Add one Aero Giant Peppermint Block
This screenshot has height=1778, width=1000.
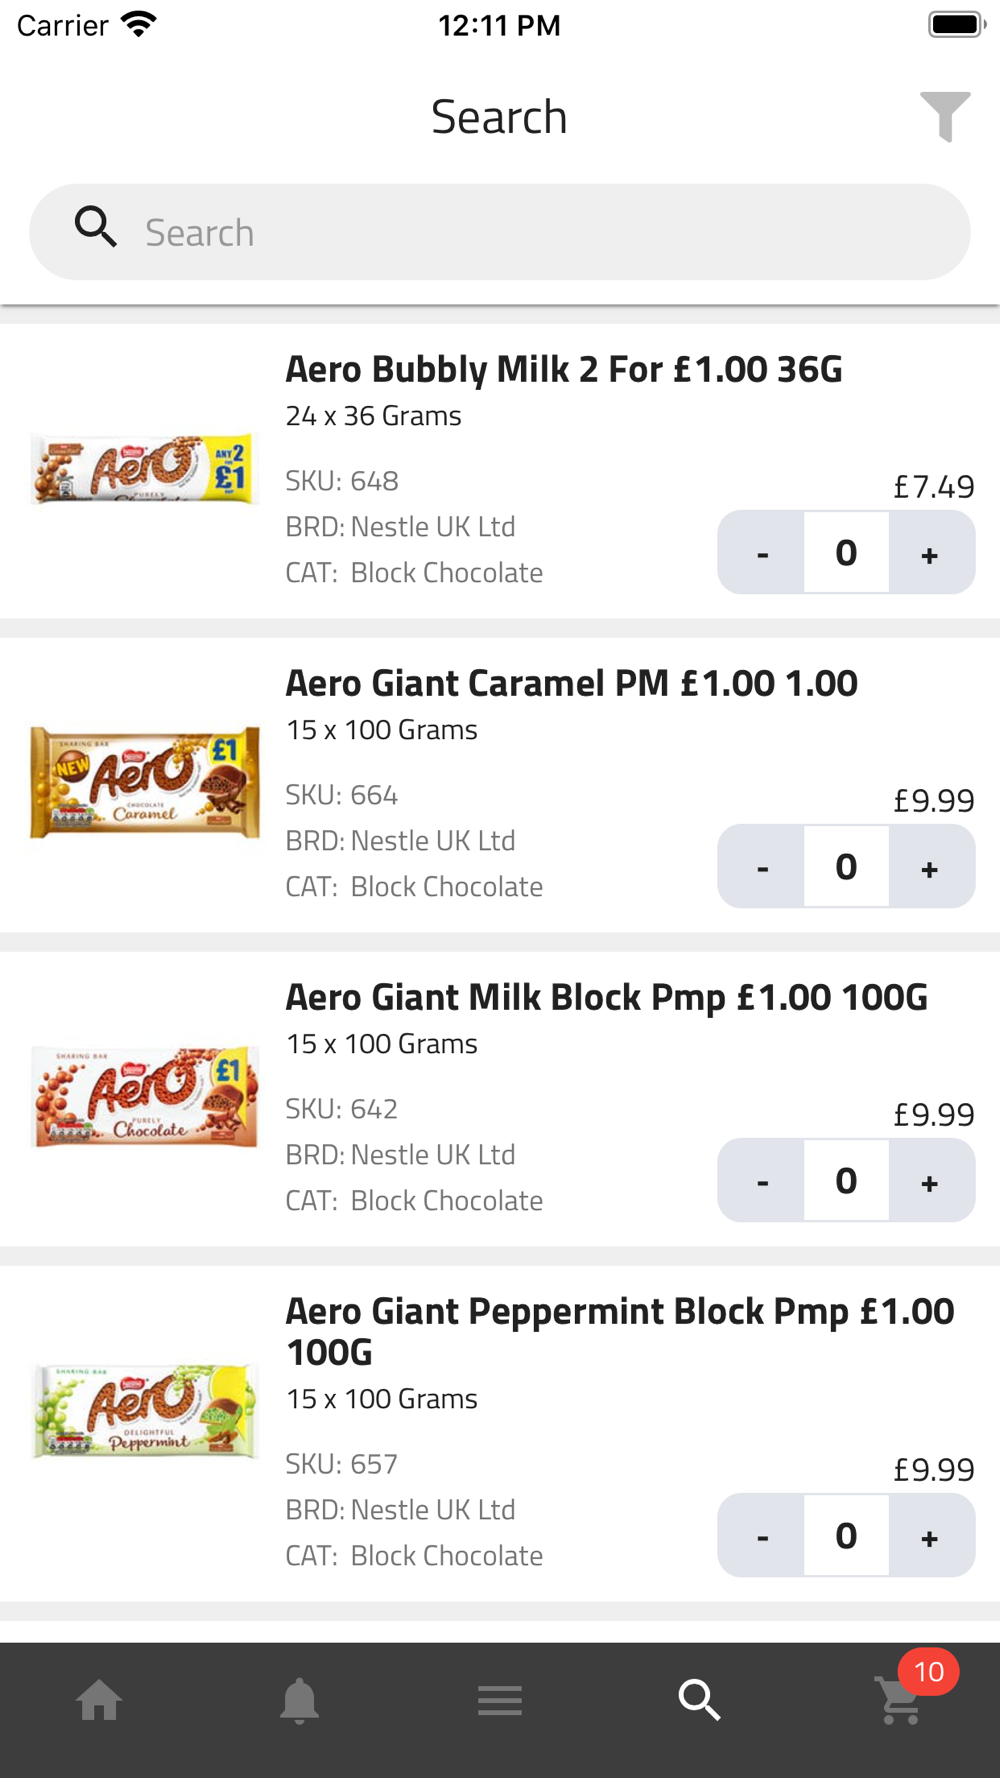pyautogui.click(x=931, y=1536)
